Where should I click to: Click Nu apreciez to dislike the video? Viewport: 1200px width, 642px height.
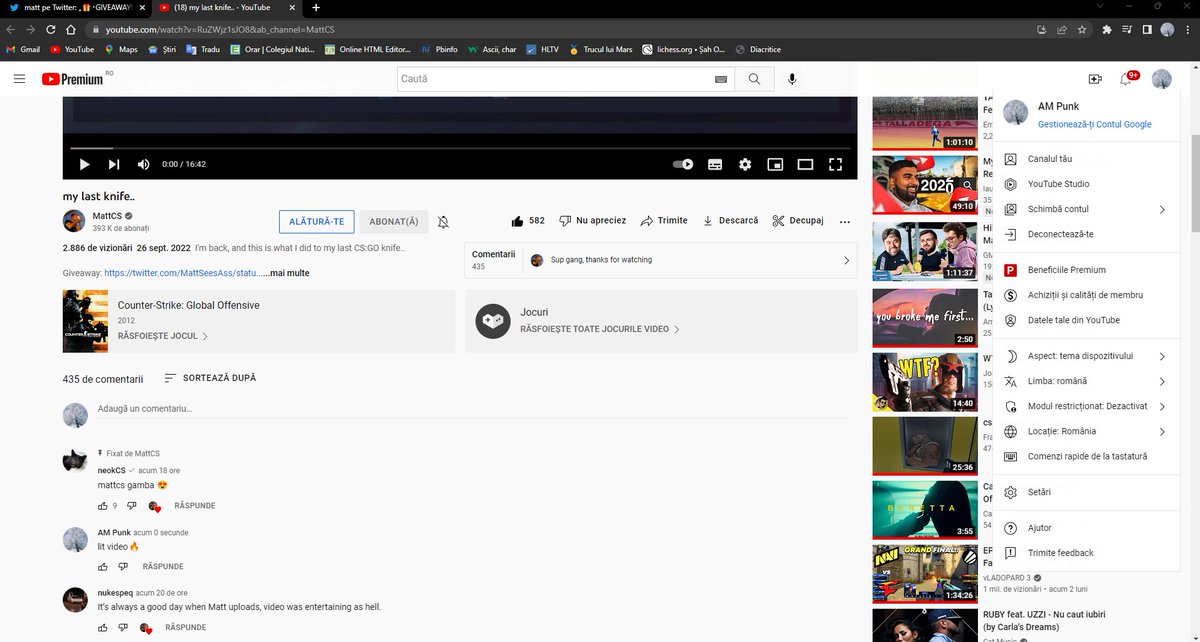[x=593, y=221]
